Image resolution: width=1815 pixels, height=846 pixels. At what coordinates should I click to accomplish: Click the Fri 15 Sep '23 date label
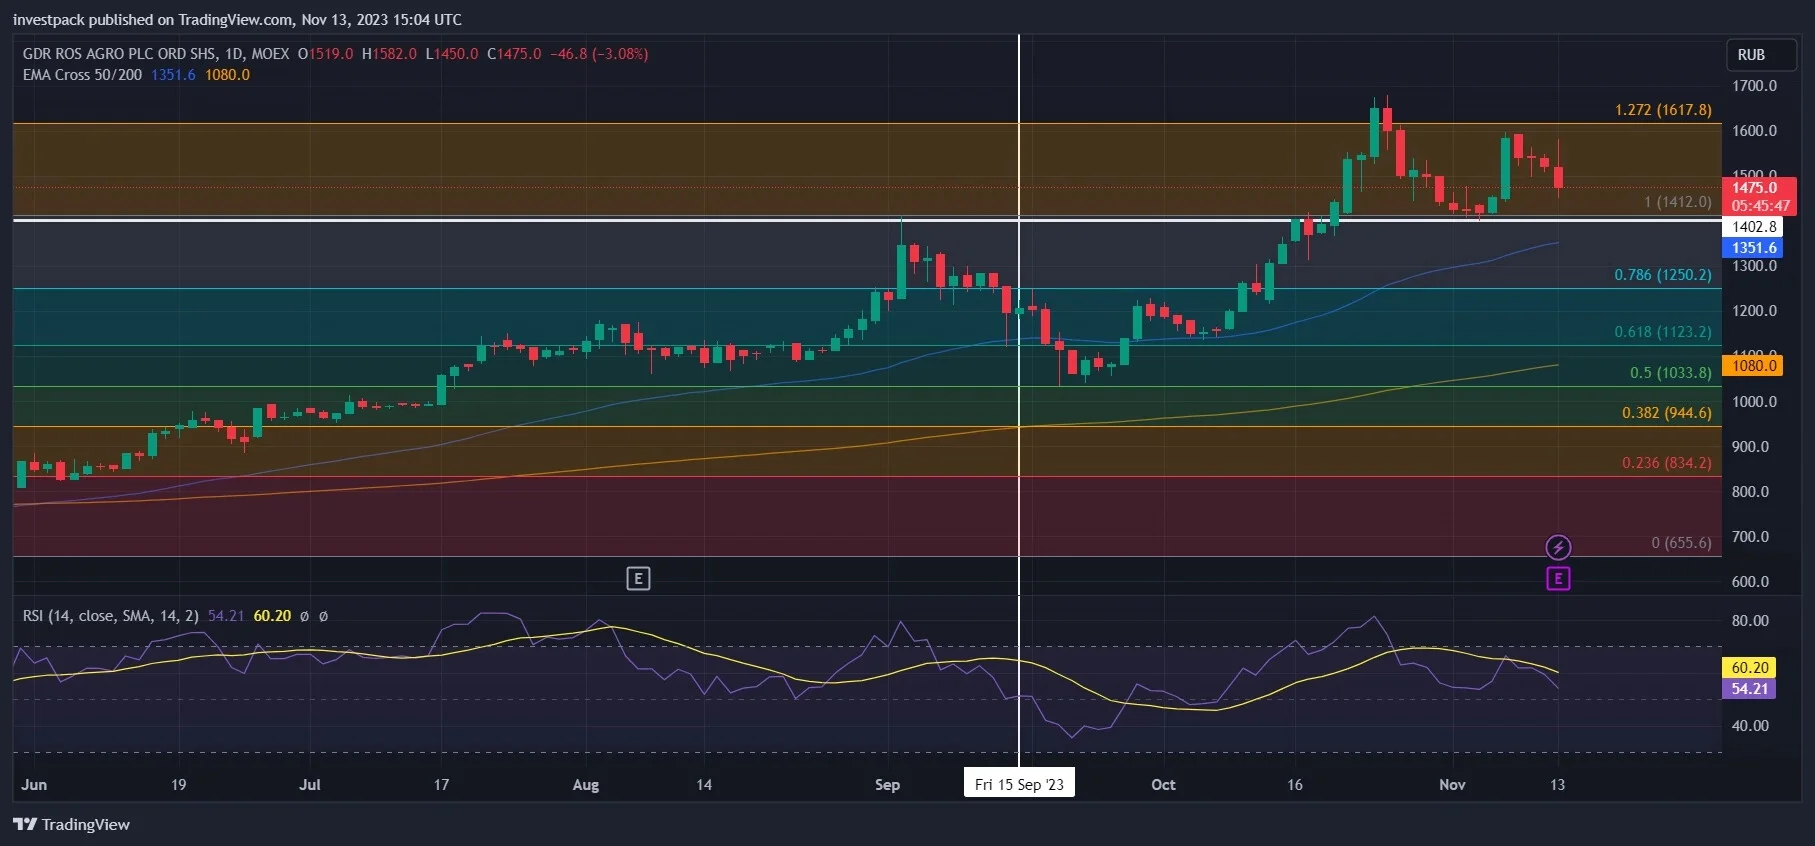[x=1019, y=784]
